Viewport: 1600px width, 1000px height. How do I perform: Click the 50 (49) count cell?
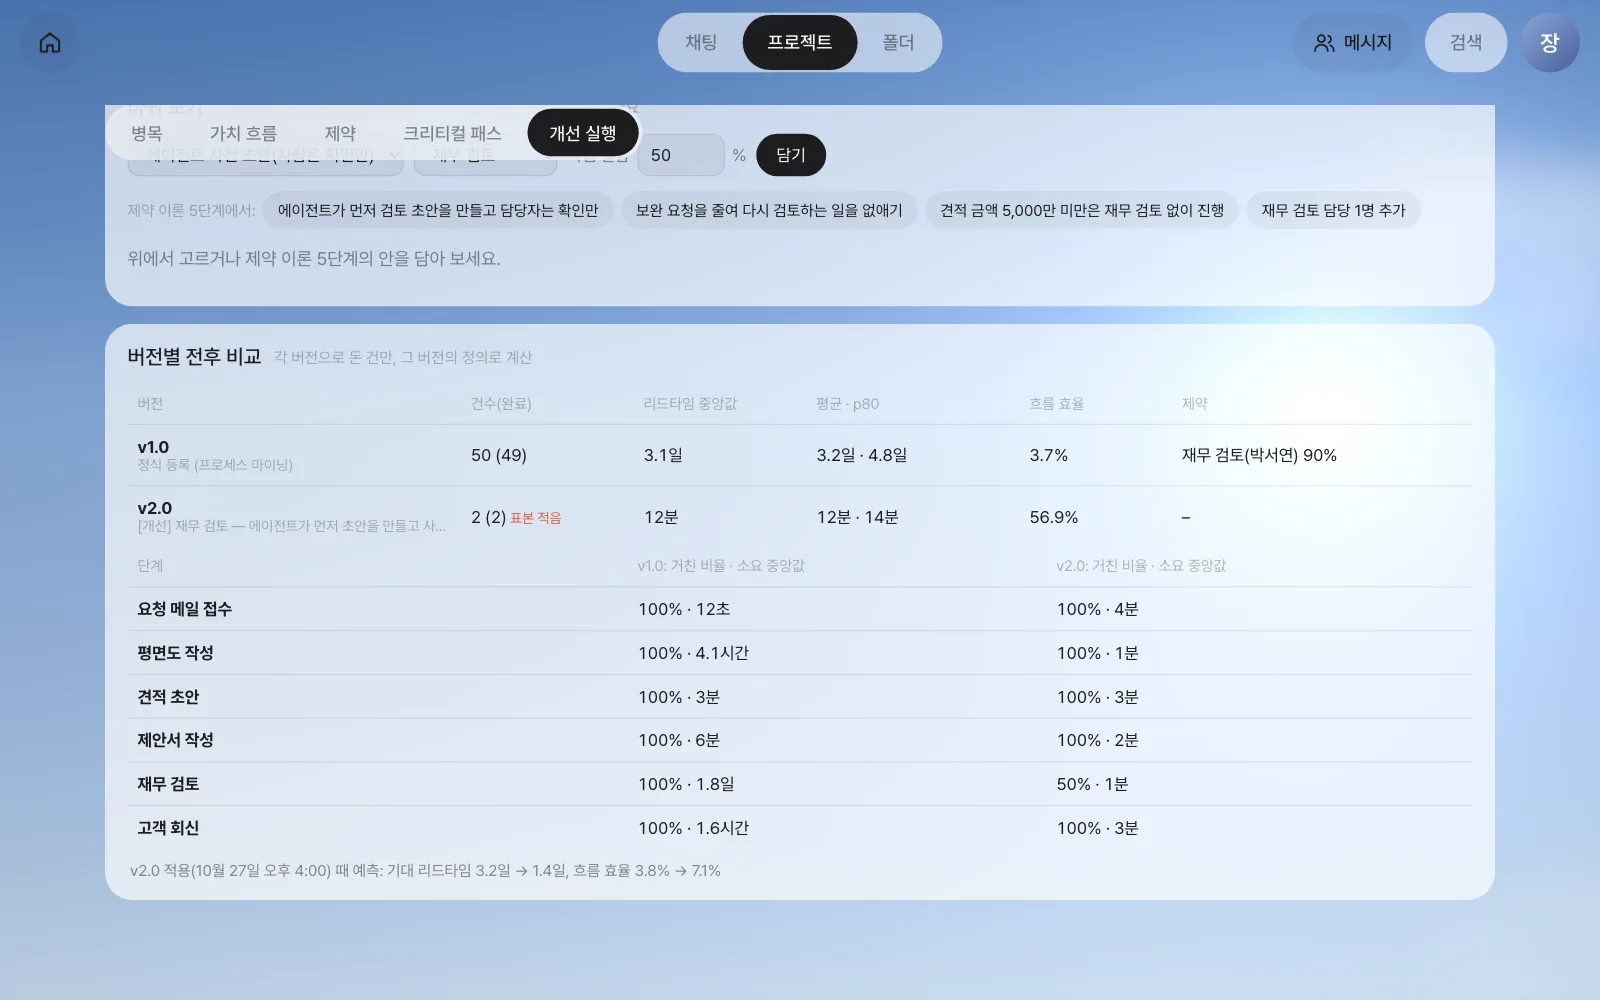[499, 455]
